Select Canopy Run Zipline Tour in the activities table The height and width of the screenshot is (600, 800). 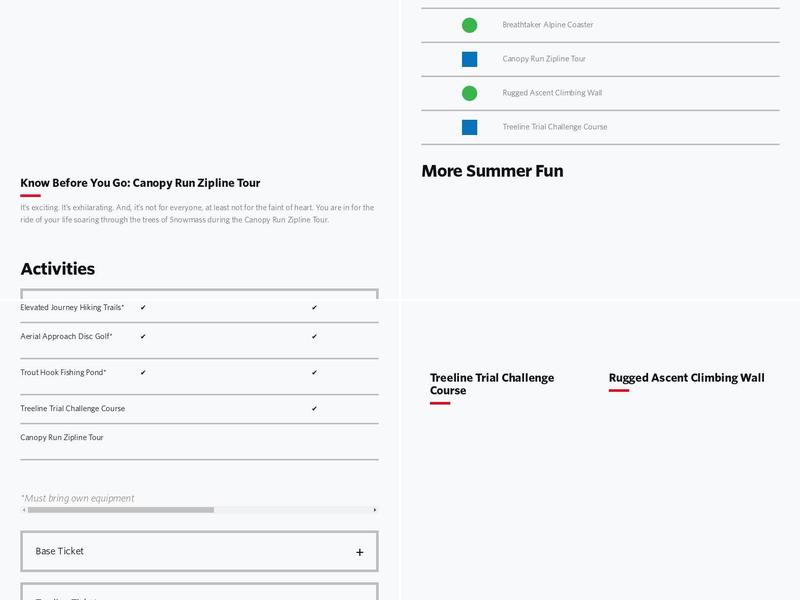click(x=62, y=438)
